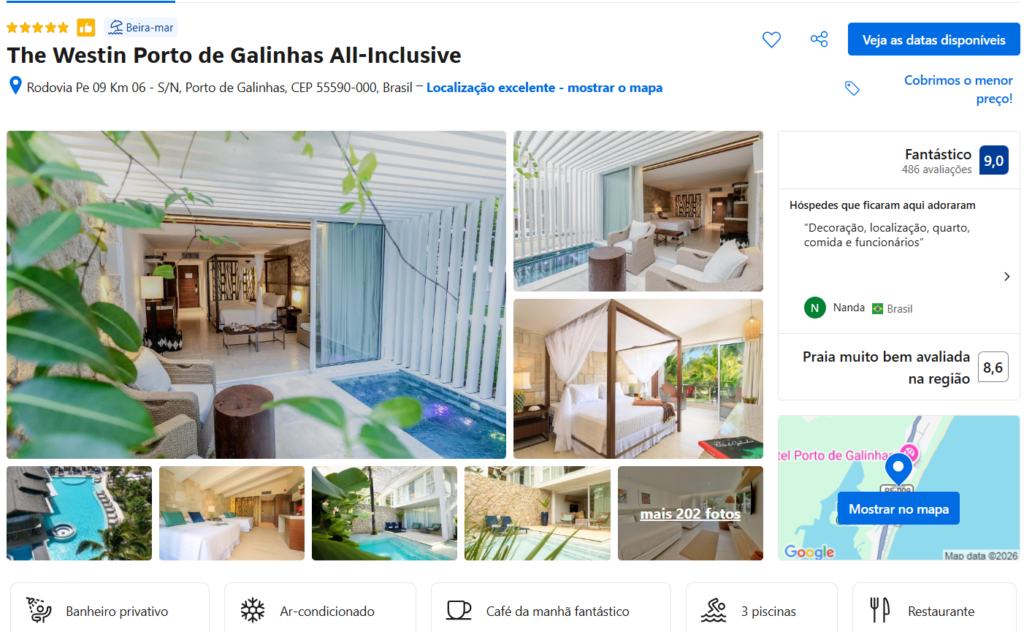Open the aerial pool view thumbnail
1024x632 pixels.
tap(79, 513)
